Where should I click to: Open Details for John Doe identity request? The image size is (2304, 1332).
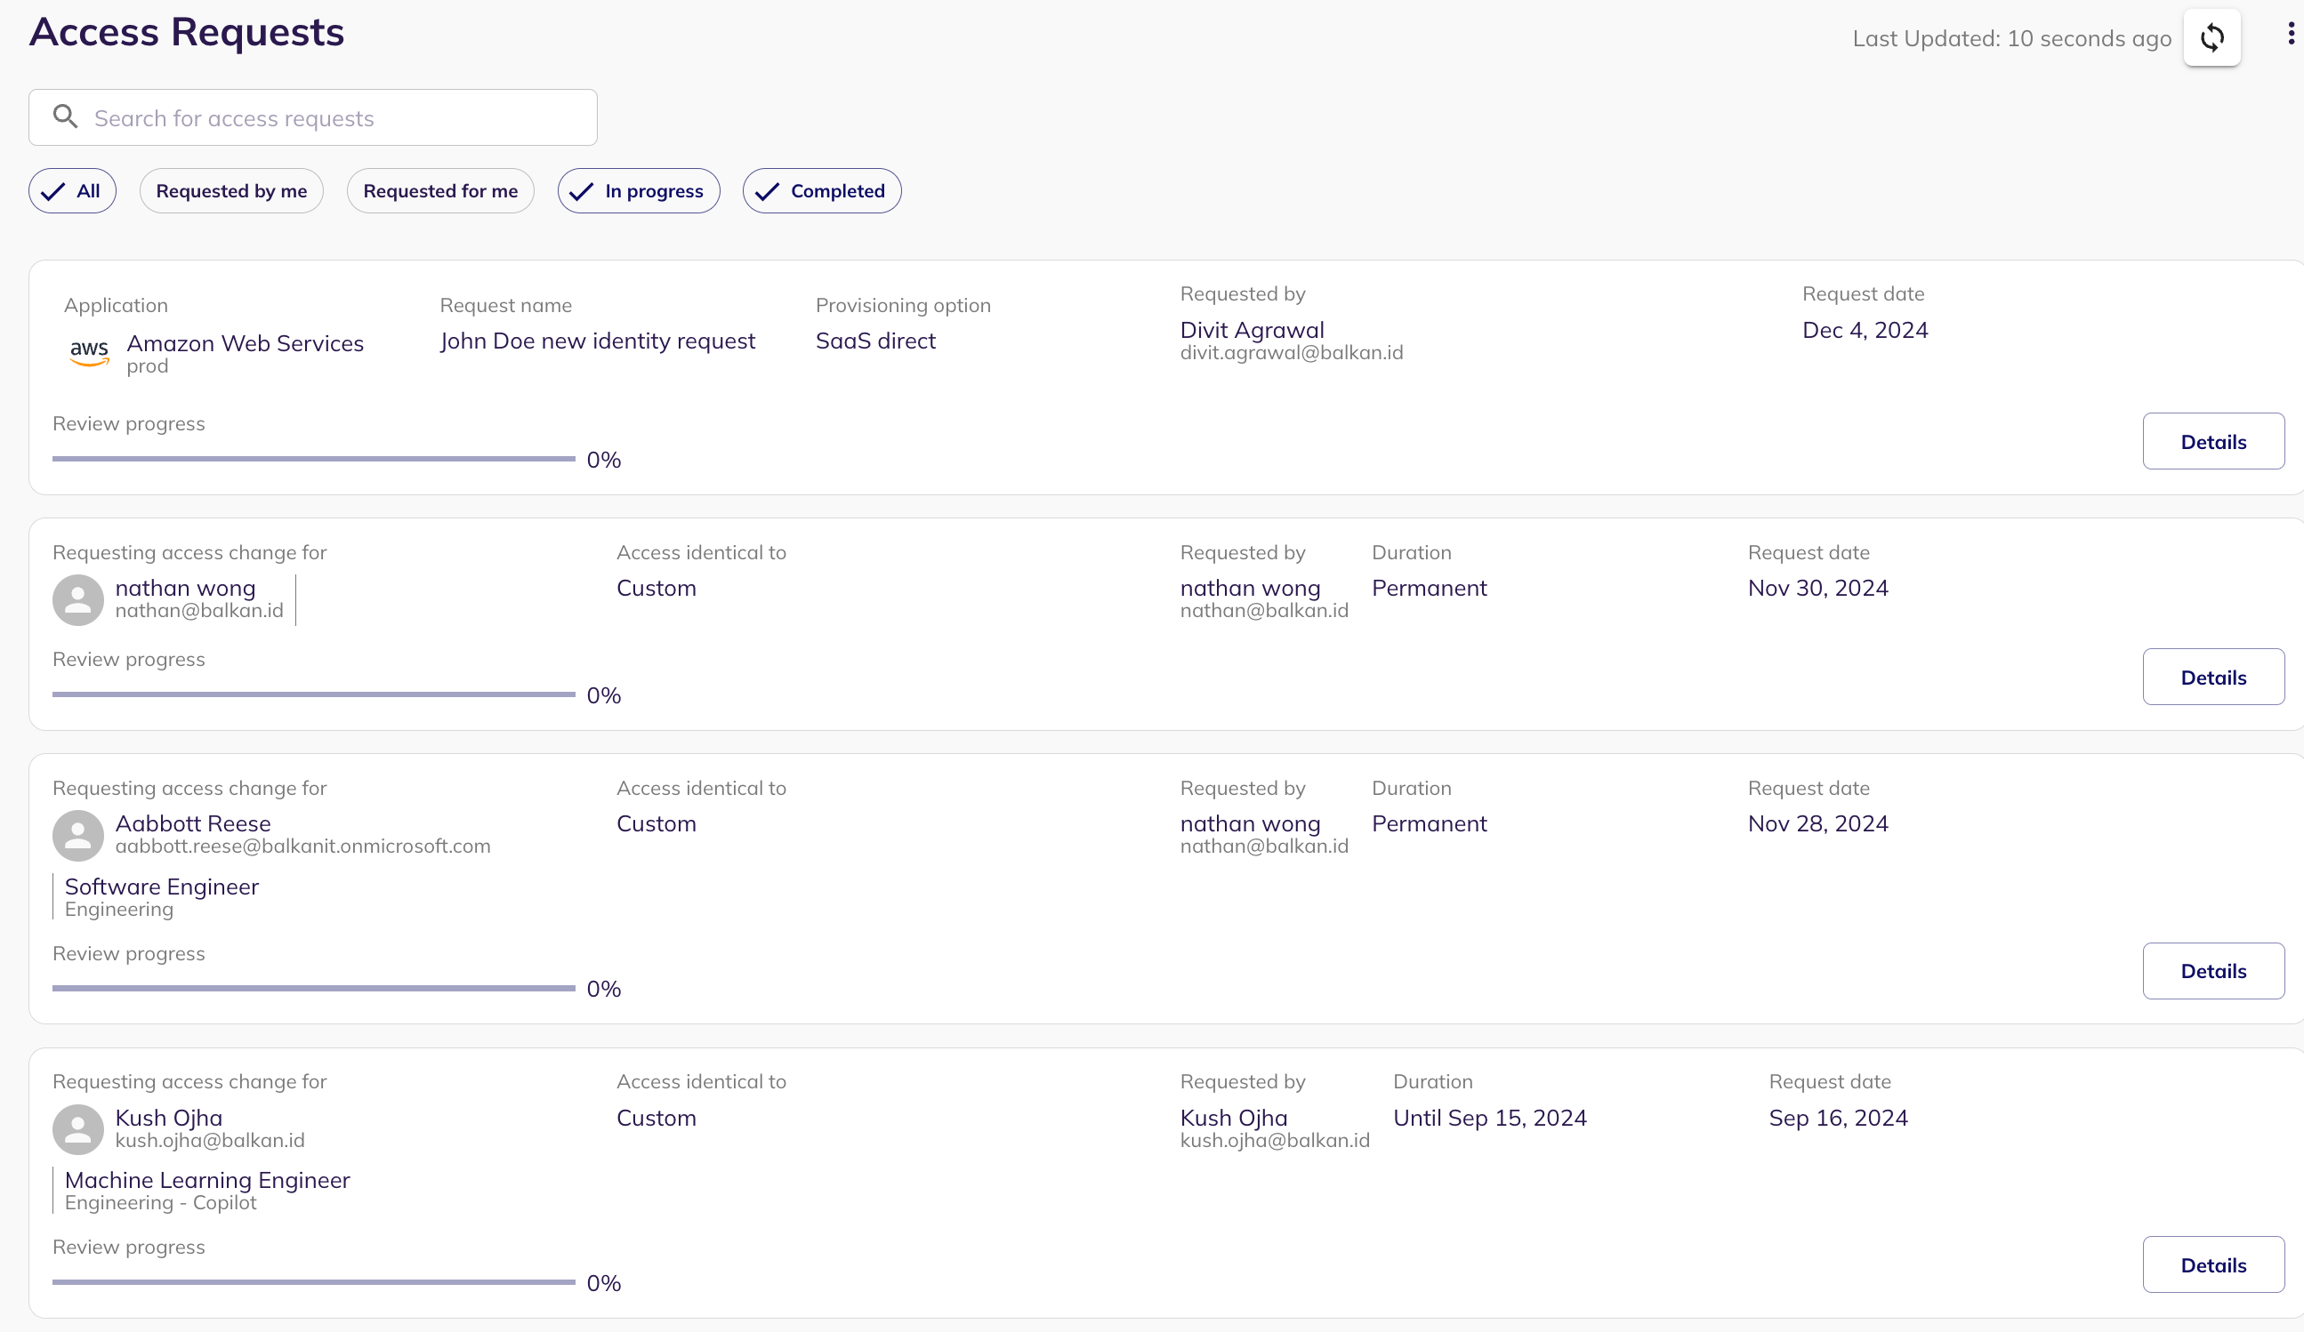[2212, 441]
